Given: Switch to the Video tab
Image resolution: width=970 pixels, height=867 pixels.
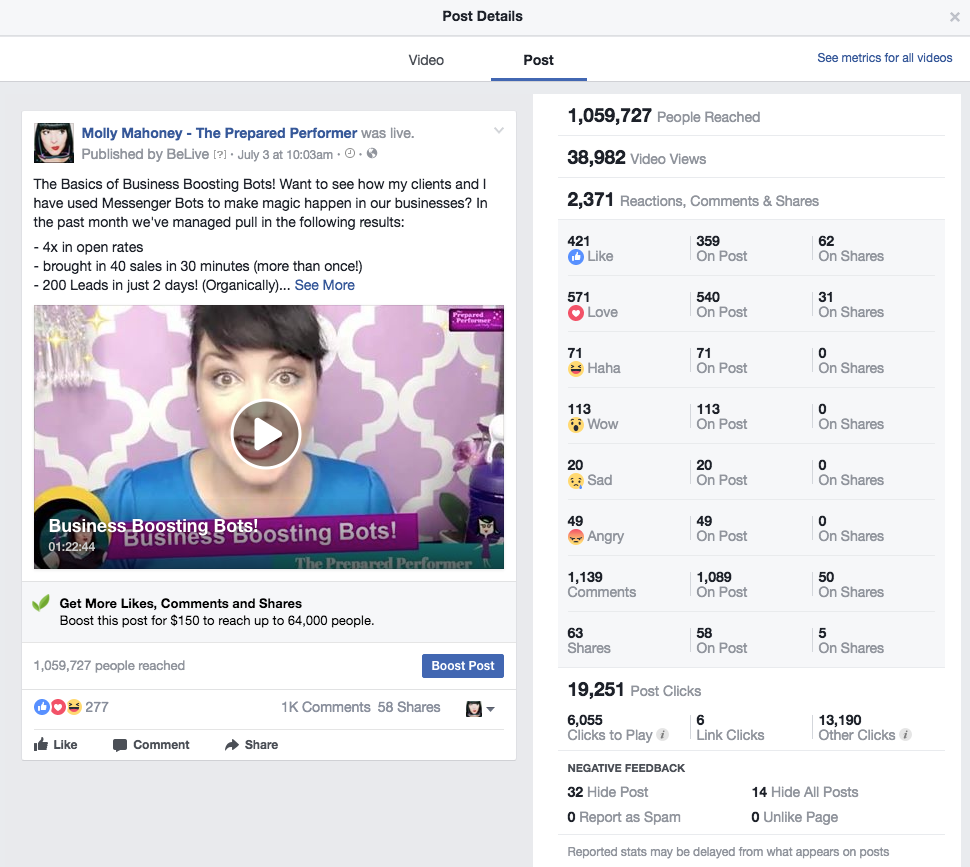Looking at the screenshot, I should pyautogui.click(x=426, y=60).
